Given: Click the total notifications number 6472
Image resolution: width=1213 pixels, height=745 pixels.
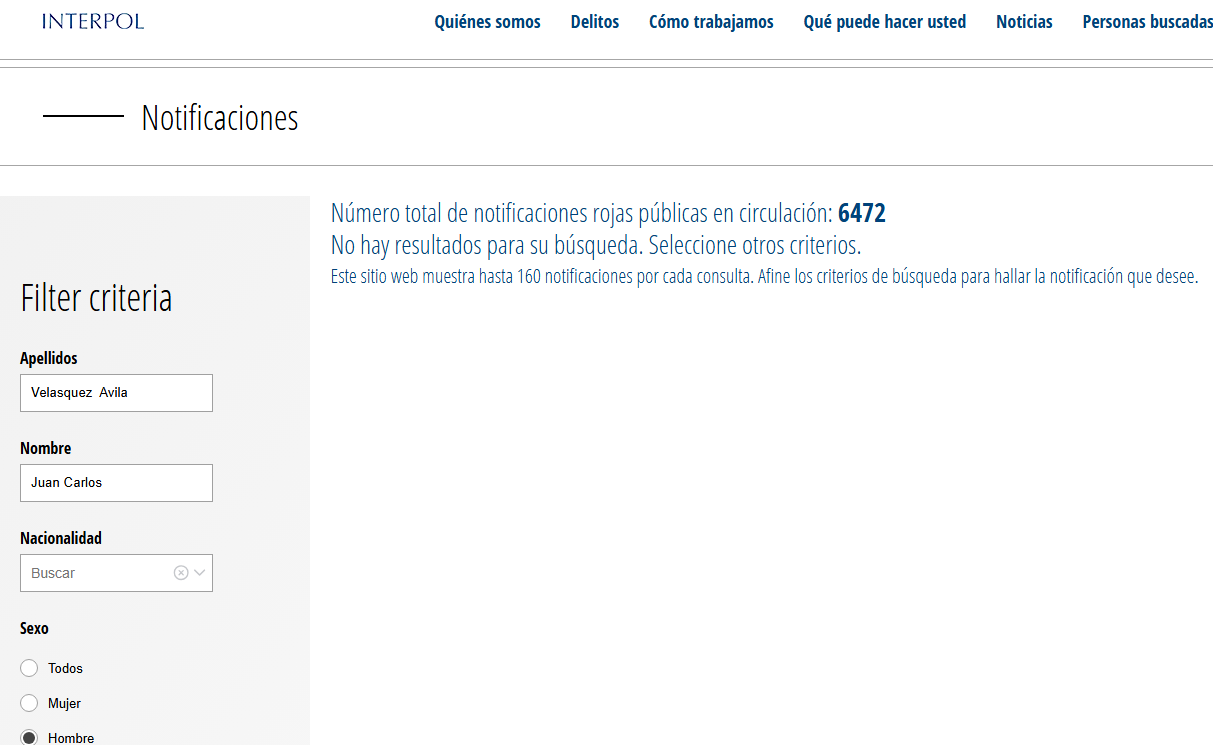Looking at the screenshot, I should coord(861,213).
